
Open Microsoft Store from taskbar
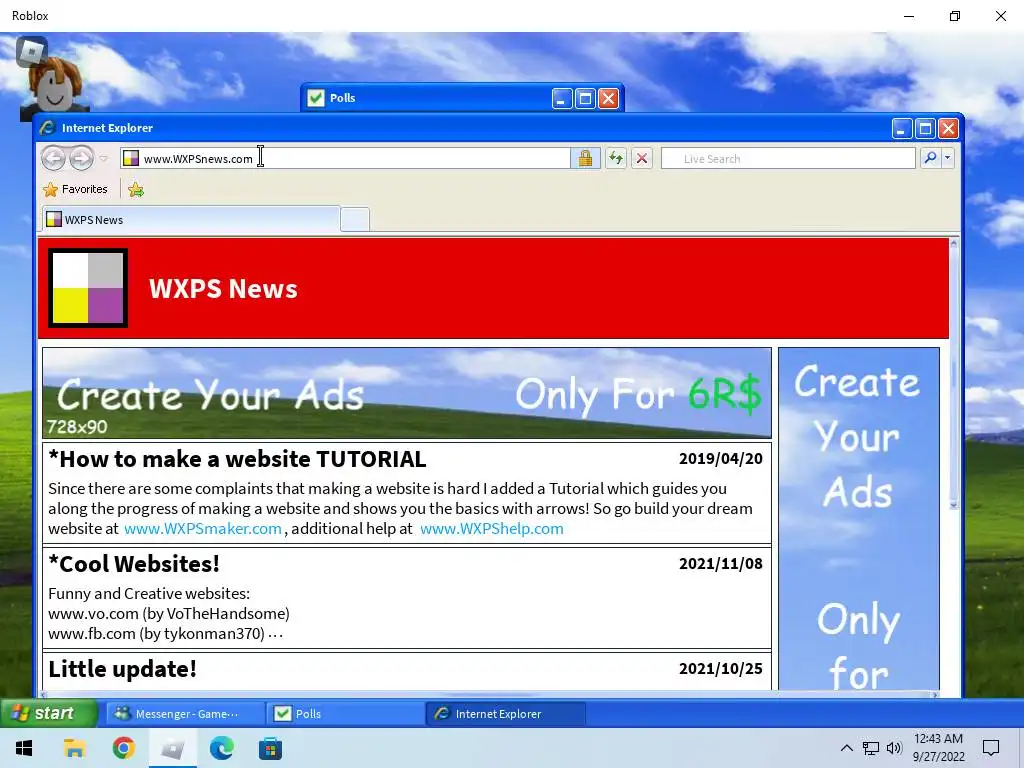270,748
